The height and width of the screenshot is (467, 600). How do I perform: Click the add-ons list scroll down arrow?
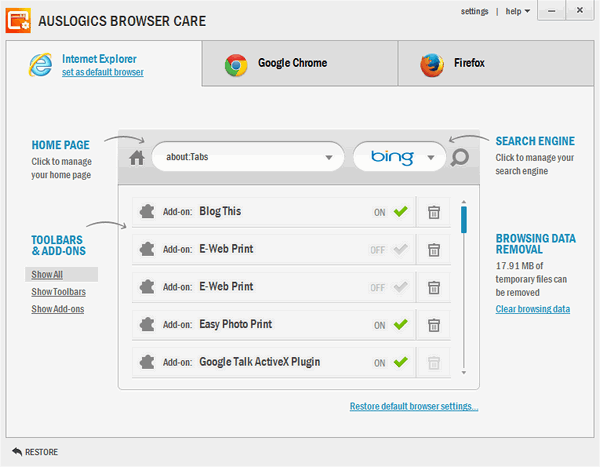pos(464,372)
